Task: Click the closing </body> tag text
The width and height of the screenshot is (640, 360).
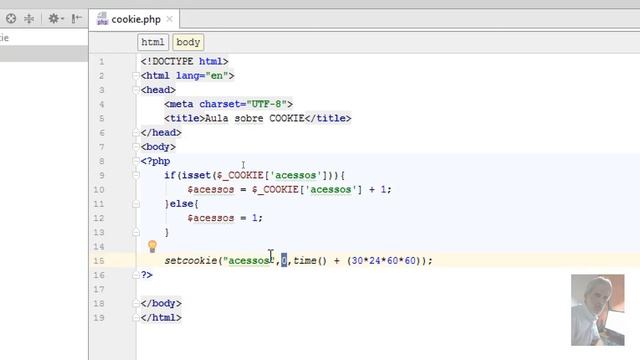Action: coord(161,303)
